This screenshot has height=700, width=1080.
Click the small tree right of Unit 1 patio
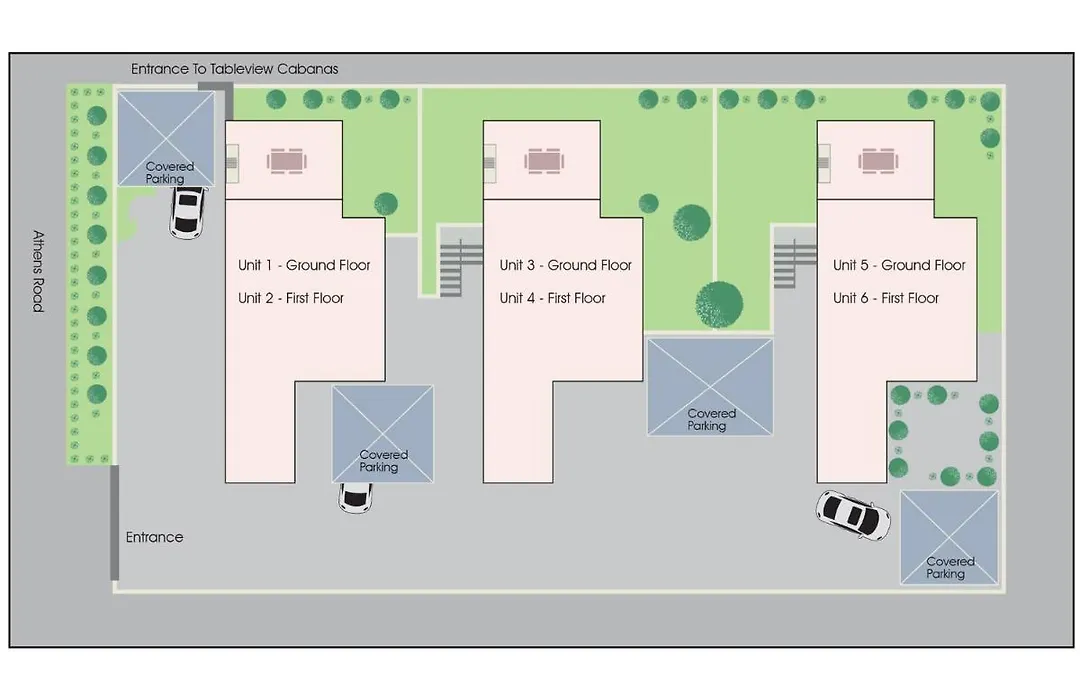pyautogui.click(x=386, y=204)
